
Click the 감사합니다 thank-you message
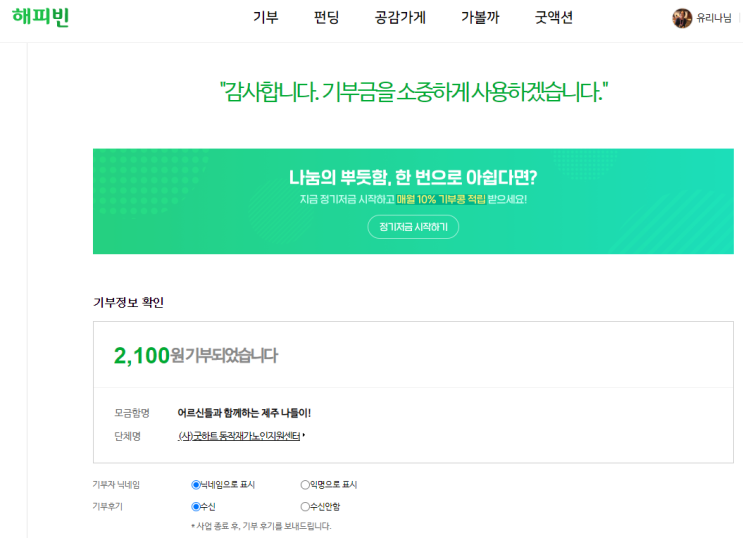point(413,93)
